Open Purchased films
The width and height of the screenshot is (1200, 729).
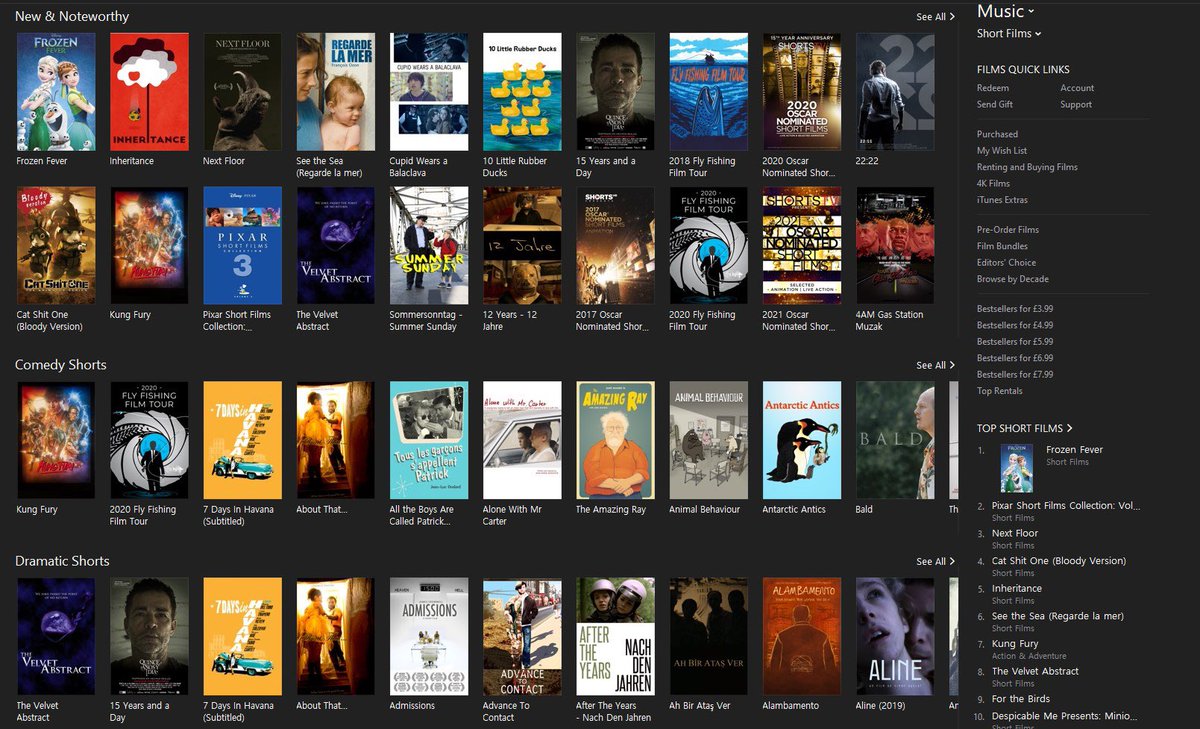[997, 134]
